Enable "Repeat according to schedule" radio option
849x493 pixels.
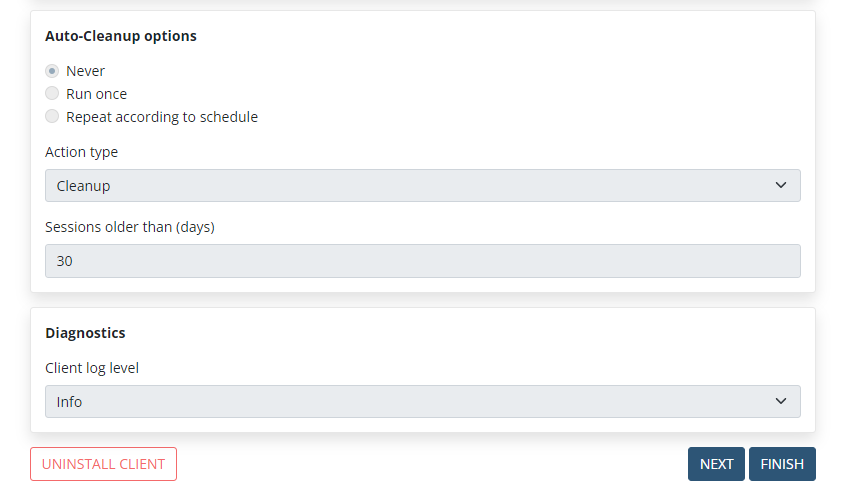coord(52,117)
